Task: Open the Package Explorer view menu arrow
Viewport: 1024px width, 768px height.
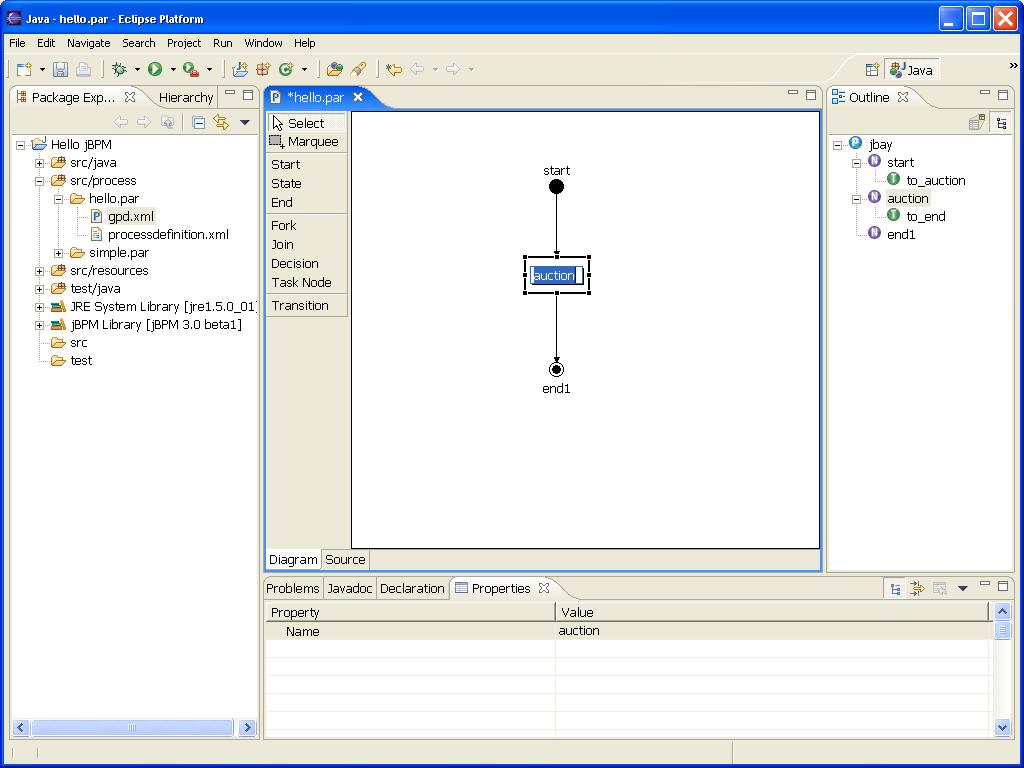Action: coord(245,122)
